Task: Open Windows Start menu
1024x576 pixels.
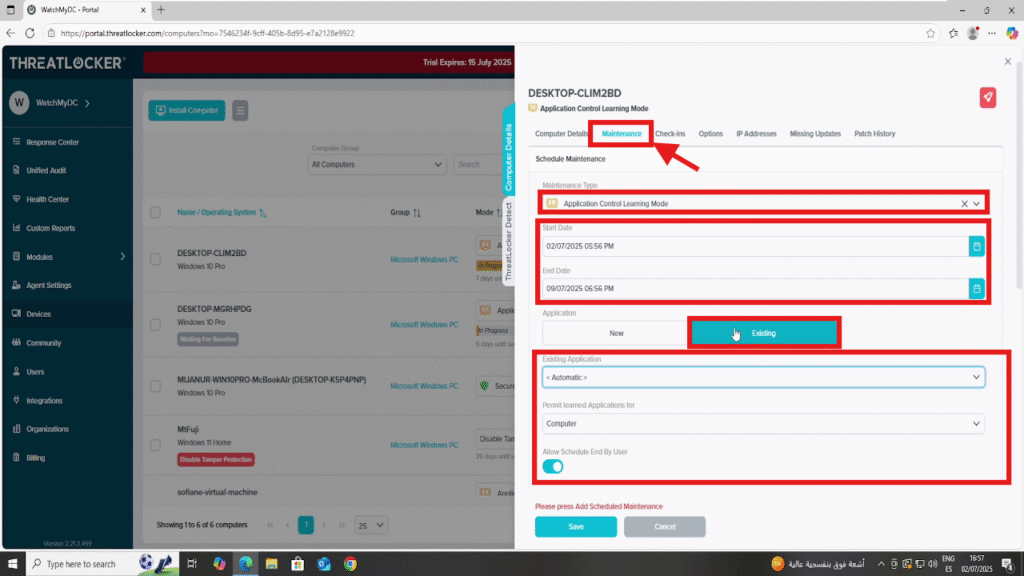Action: tap(12, 564)
